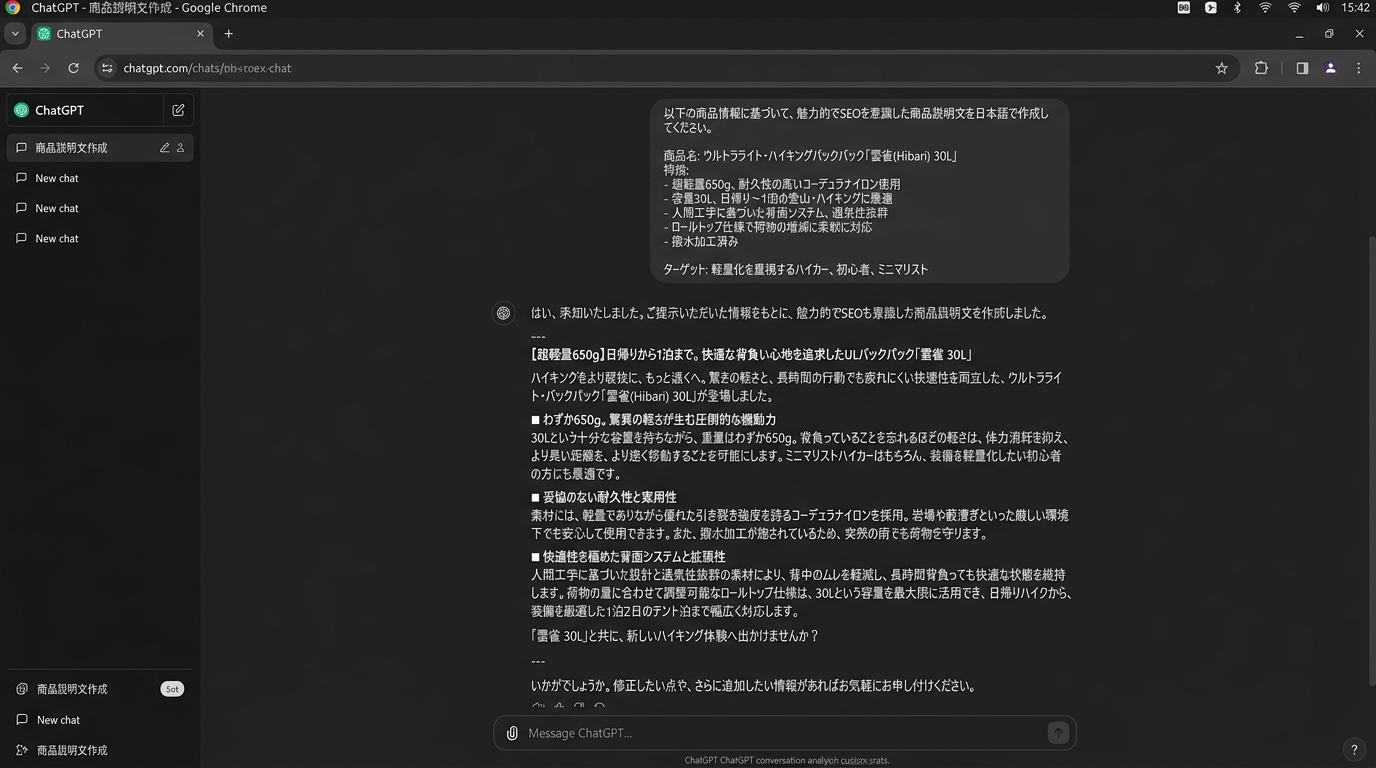
Task: Click the rename pencil icon on 商品説明文作成
Action: [164, 148]
